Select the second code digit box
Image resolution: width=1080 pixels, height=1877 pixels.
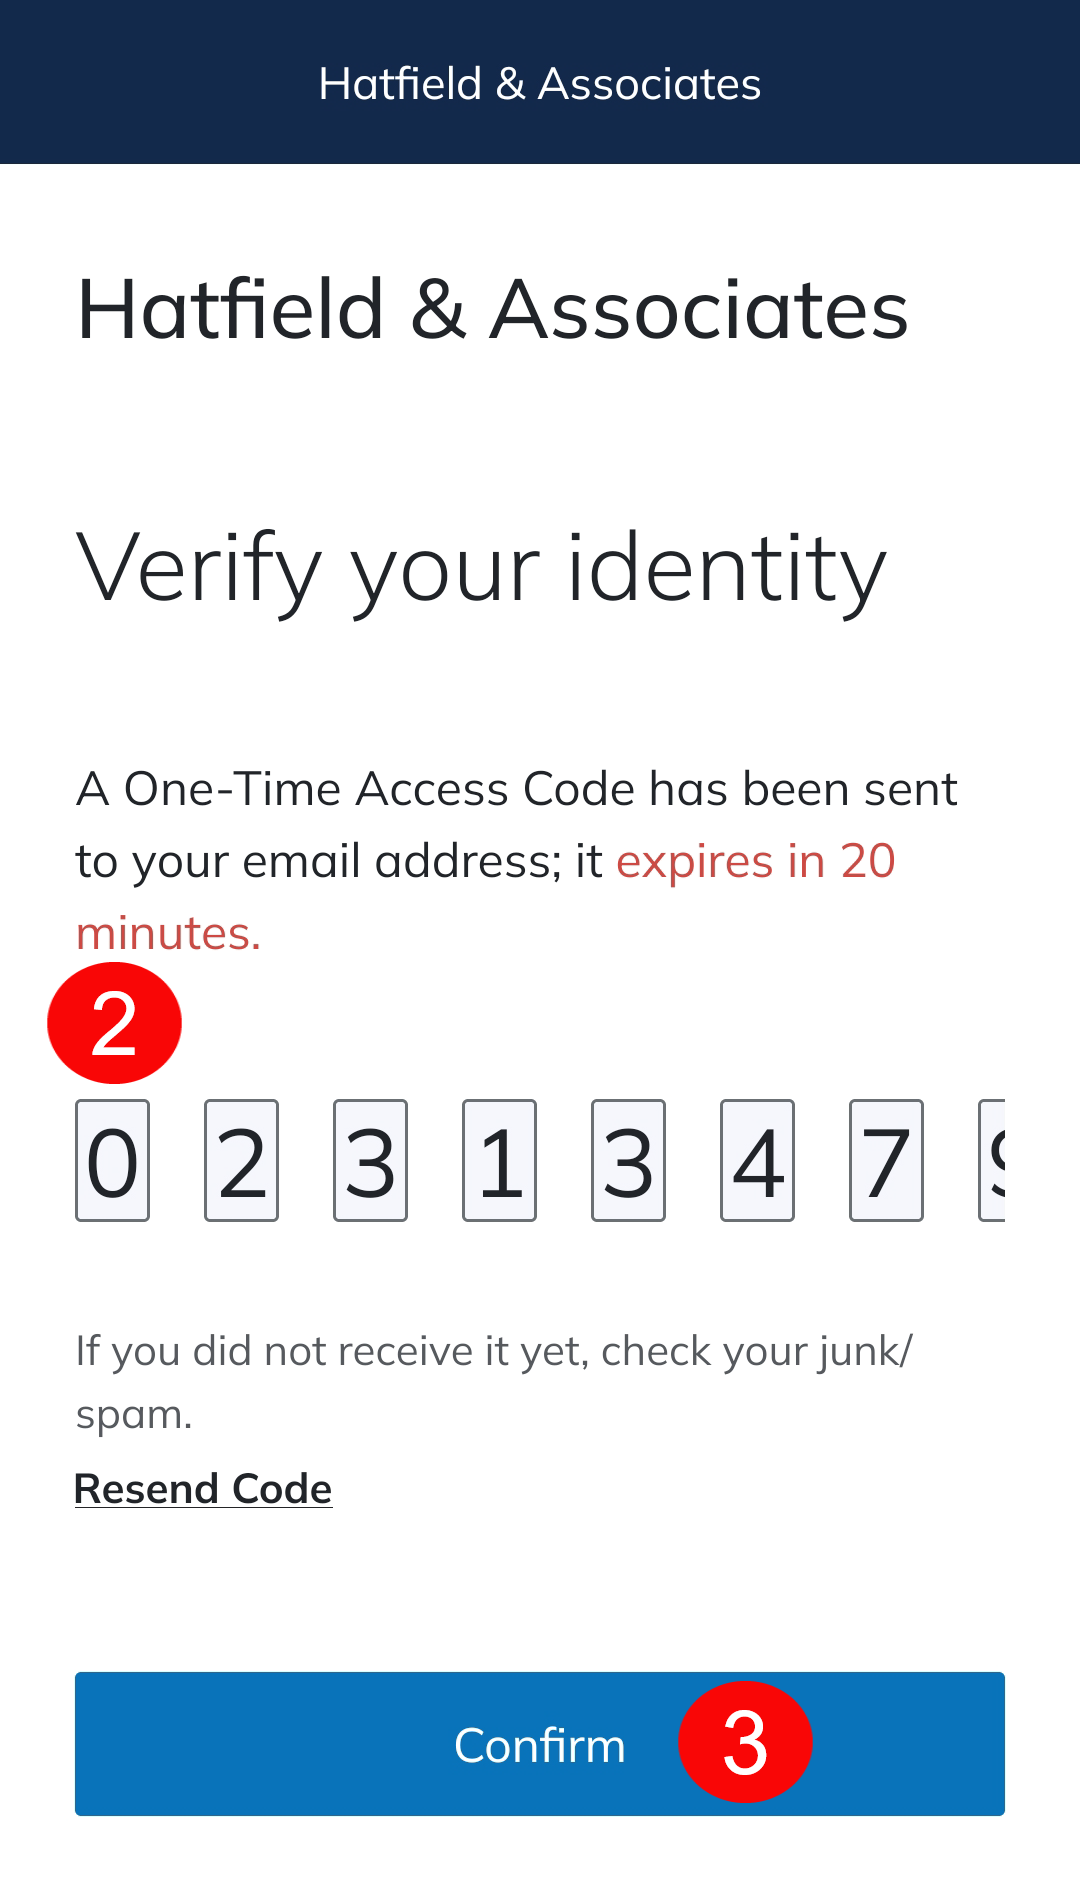pyautogui.click(x=242, y=1161)
